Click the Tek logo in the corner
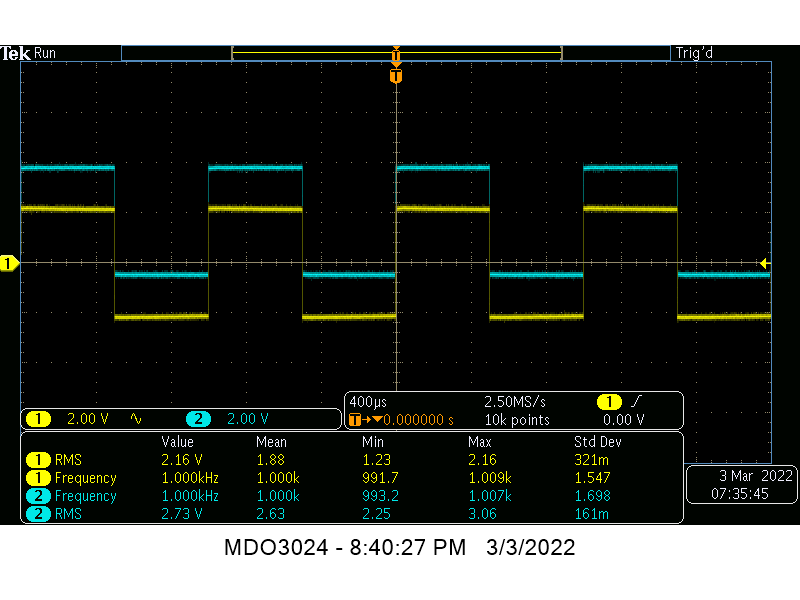800x600 pixels. (16, 52)
